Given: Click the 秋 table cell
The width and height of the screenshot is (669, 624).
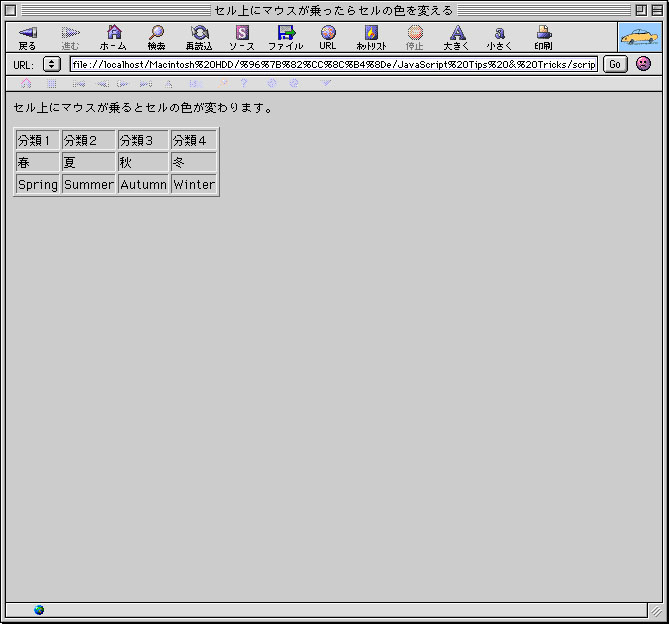Looking at the screenshot, I should tap(143, 162).
